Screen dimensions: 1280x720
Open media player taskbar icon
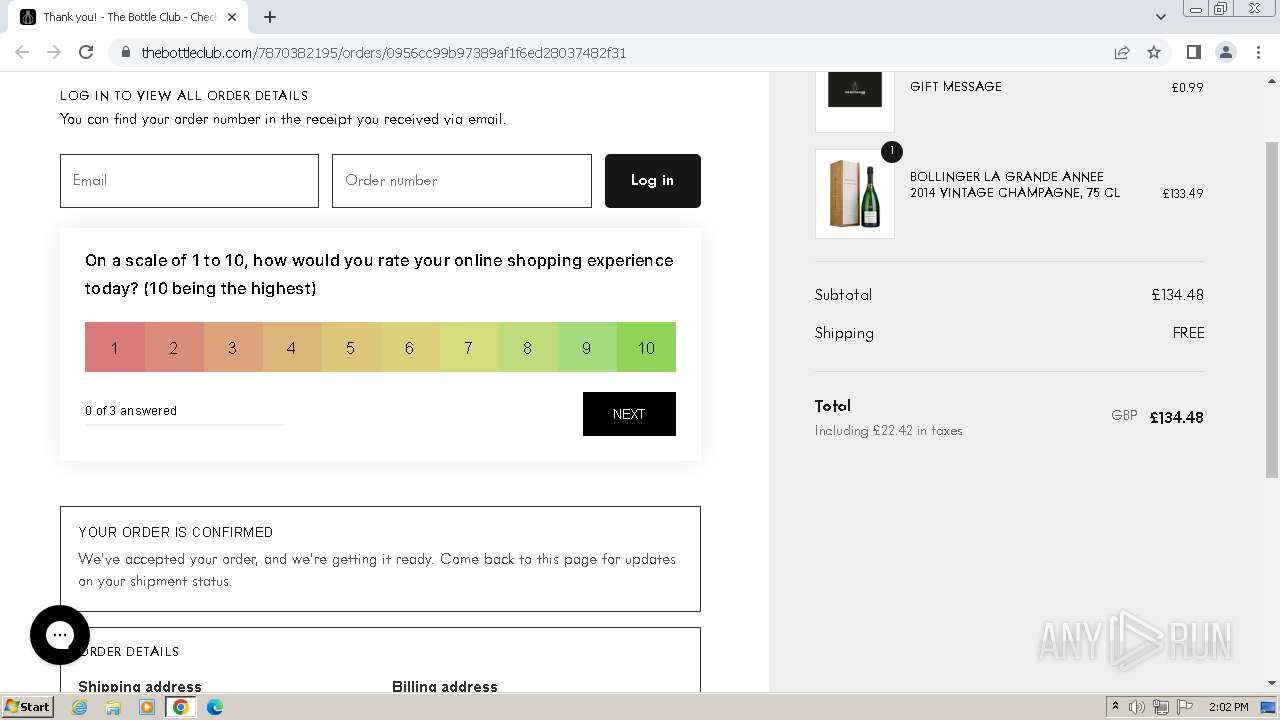pyautogui.click(x=147, y=707)
